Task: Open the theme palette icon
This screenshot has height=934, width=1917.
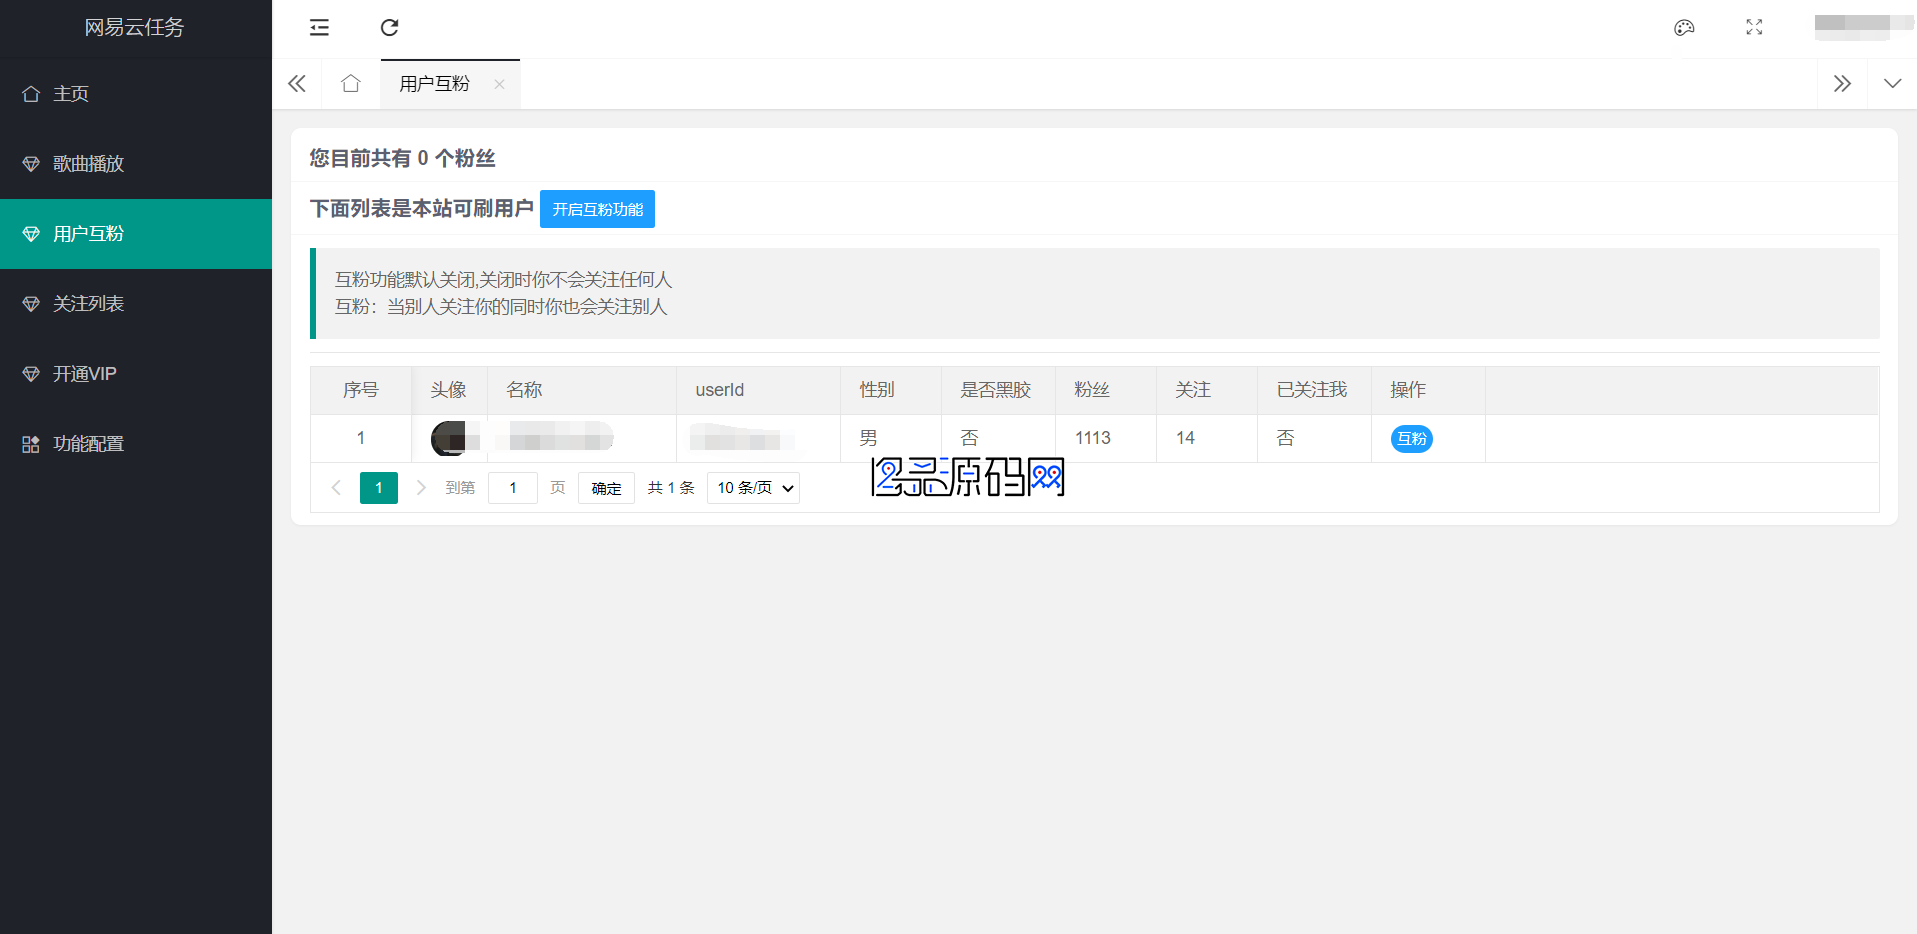Action: [x=1684, y=28]
